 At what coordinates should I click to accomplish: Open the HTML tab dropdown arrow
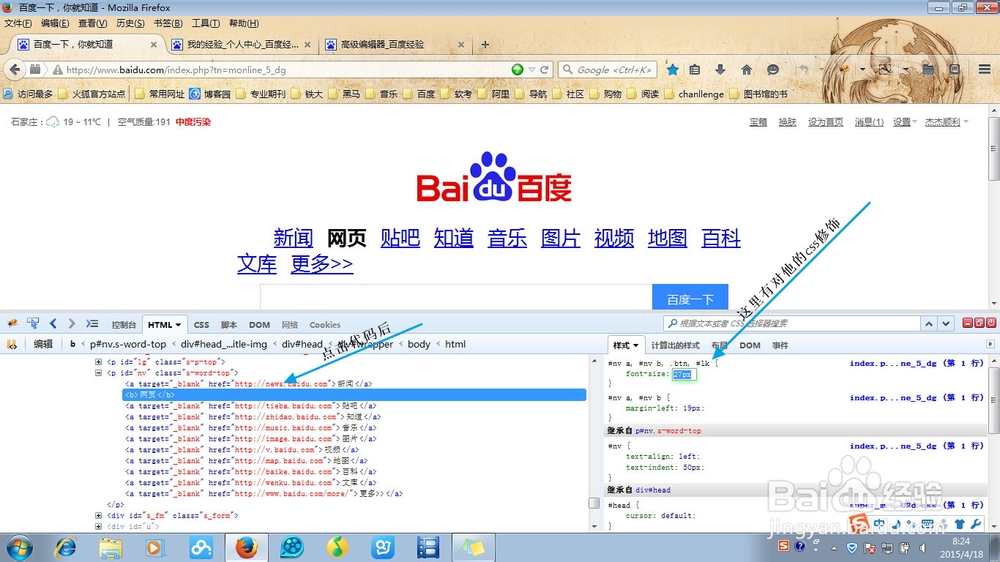coord(178,325)
